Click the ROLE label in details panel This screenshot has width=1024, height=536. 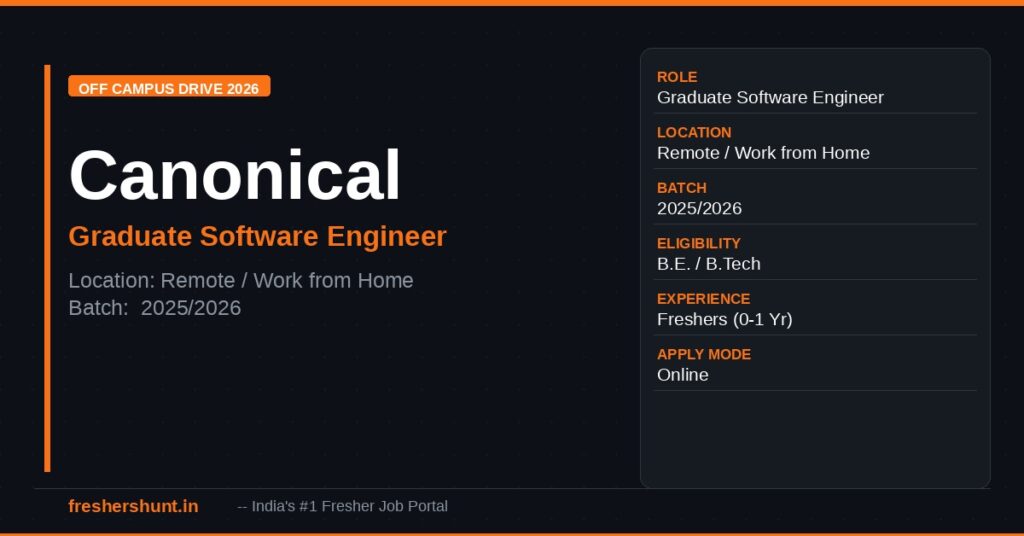(x=677, y=77)
